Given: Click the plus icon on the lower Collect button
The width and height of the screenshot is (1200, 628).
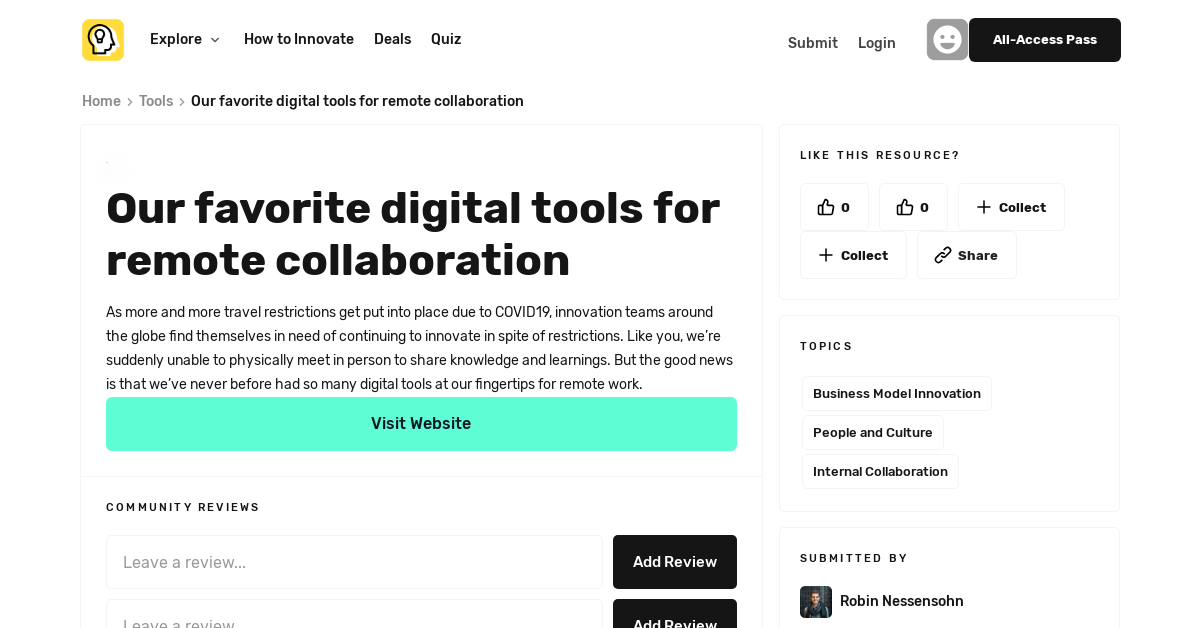Looking at the screenshot, I should 826,254.
